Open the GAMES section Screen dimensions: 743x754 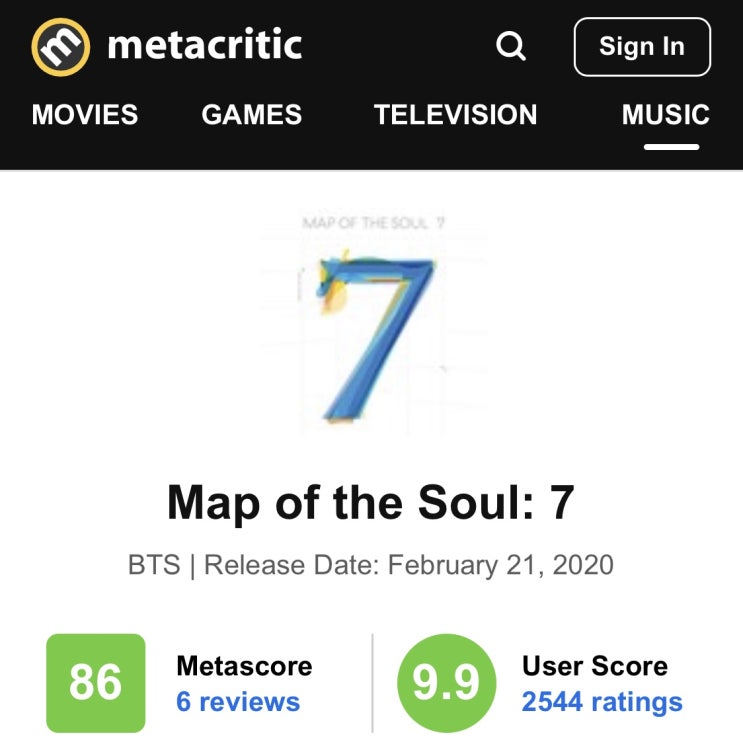coord(252,114)
